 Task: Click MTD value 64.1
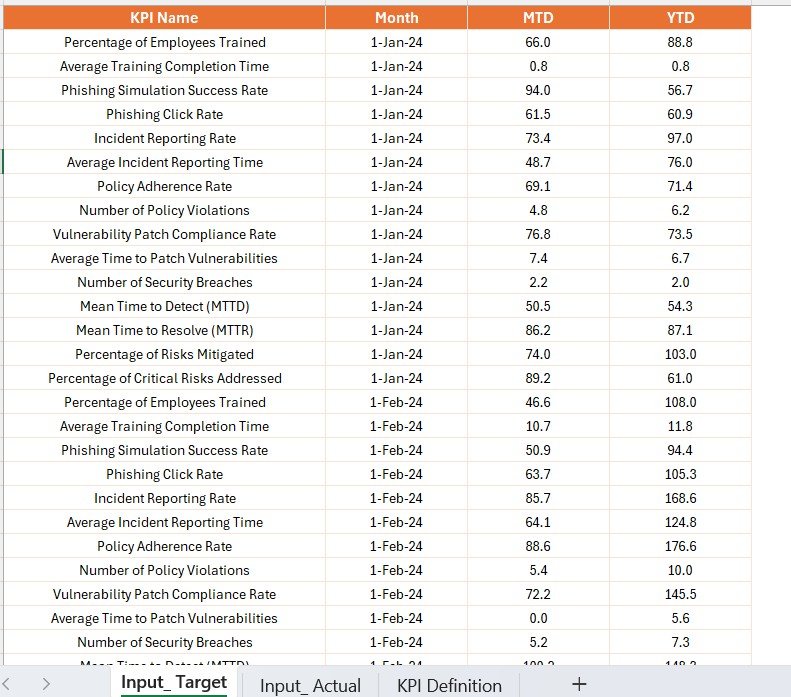(x=538, y=522)
